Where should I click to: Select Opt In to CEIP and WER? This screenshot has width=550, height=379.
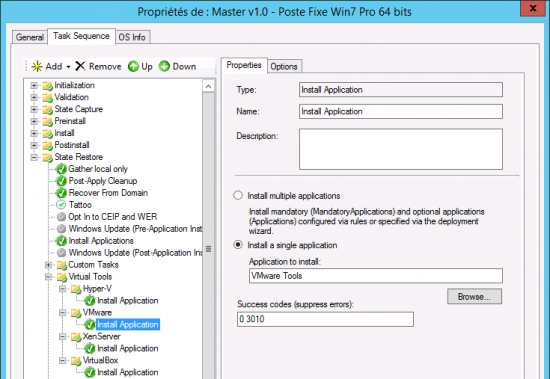(113, 217)
